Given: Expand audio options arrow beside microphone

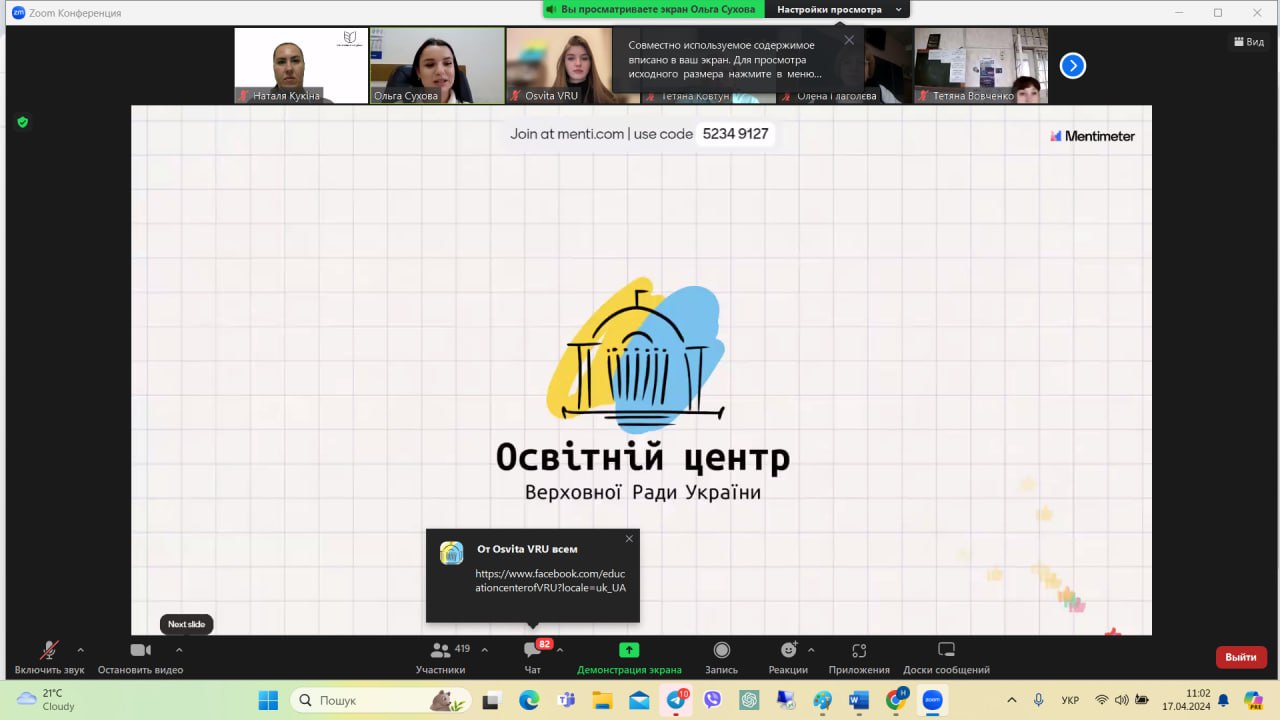Looking at the screenshot, I should [x=81, y=650].
